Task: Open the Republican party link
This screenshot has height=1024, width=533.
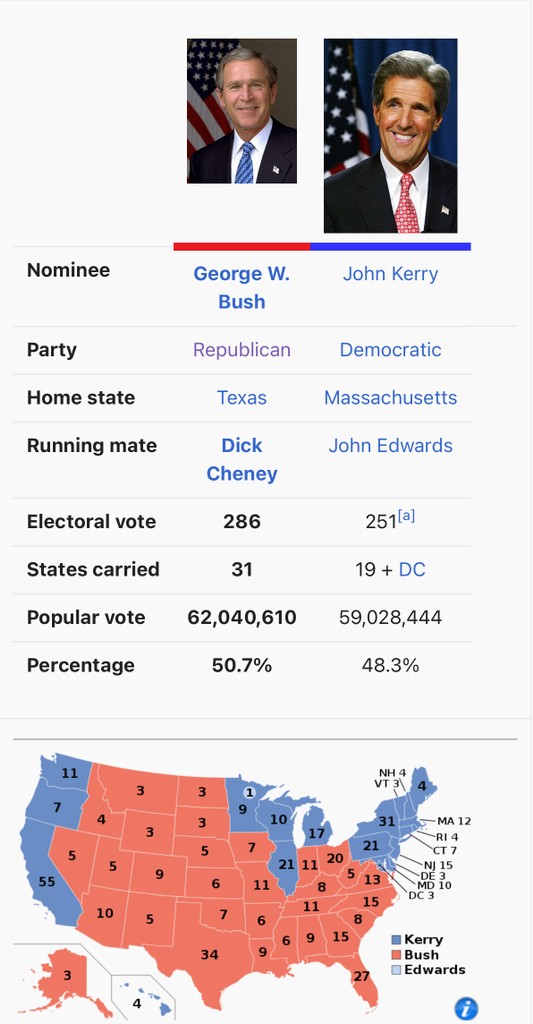Action: [242, 350]
